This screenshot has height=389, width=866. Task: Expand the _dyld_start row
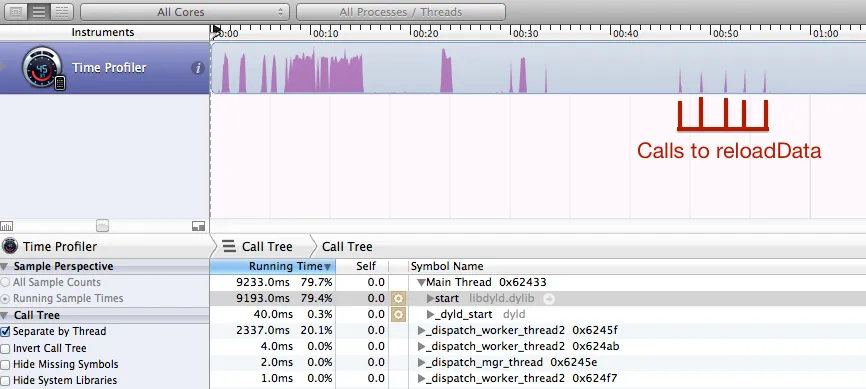(x=431, y=314)
